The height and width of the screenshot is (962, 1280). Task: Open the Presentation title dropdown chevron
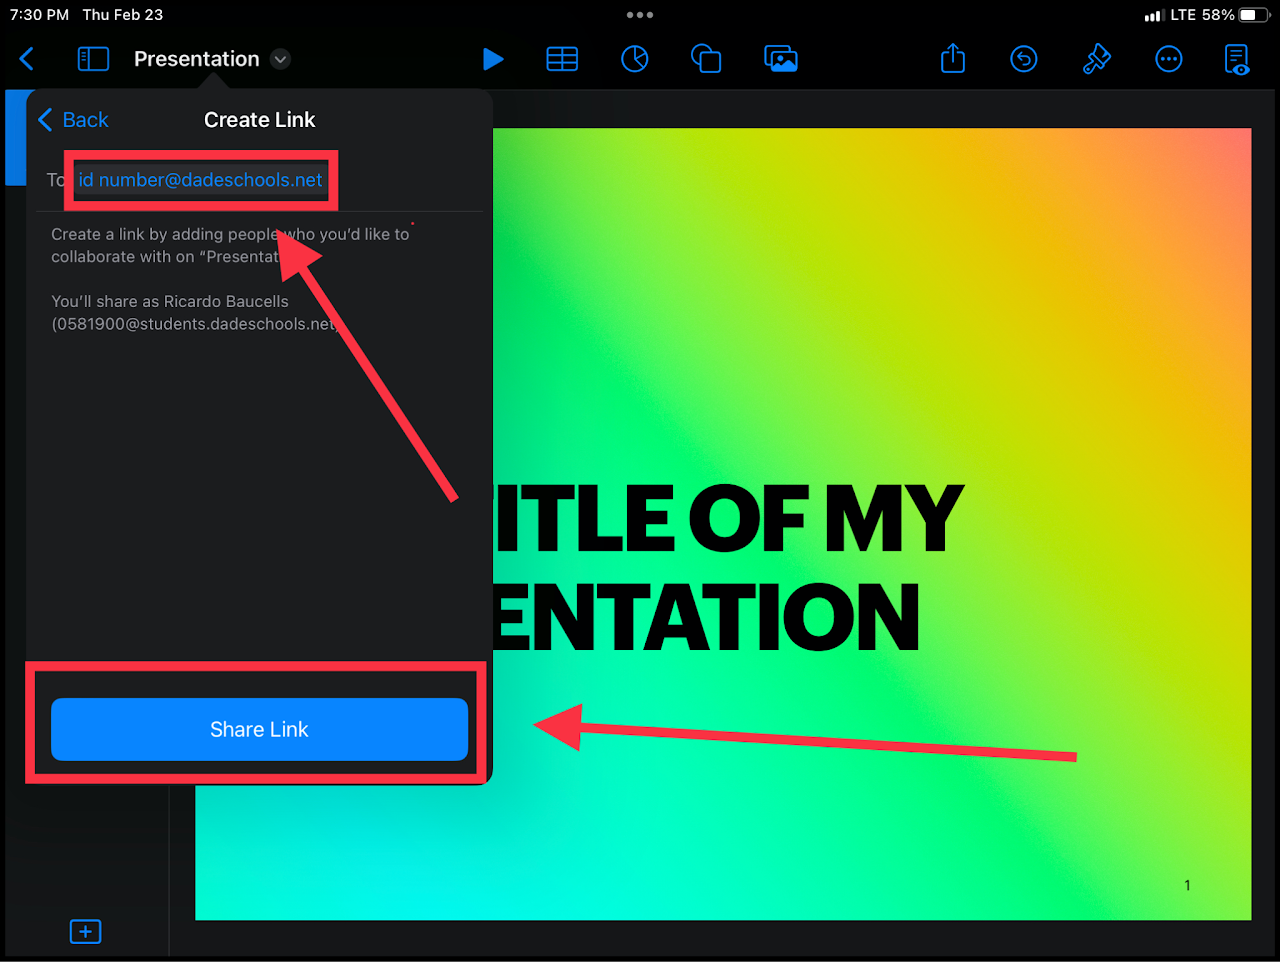pos(281,59)
